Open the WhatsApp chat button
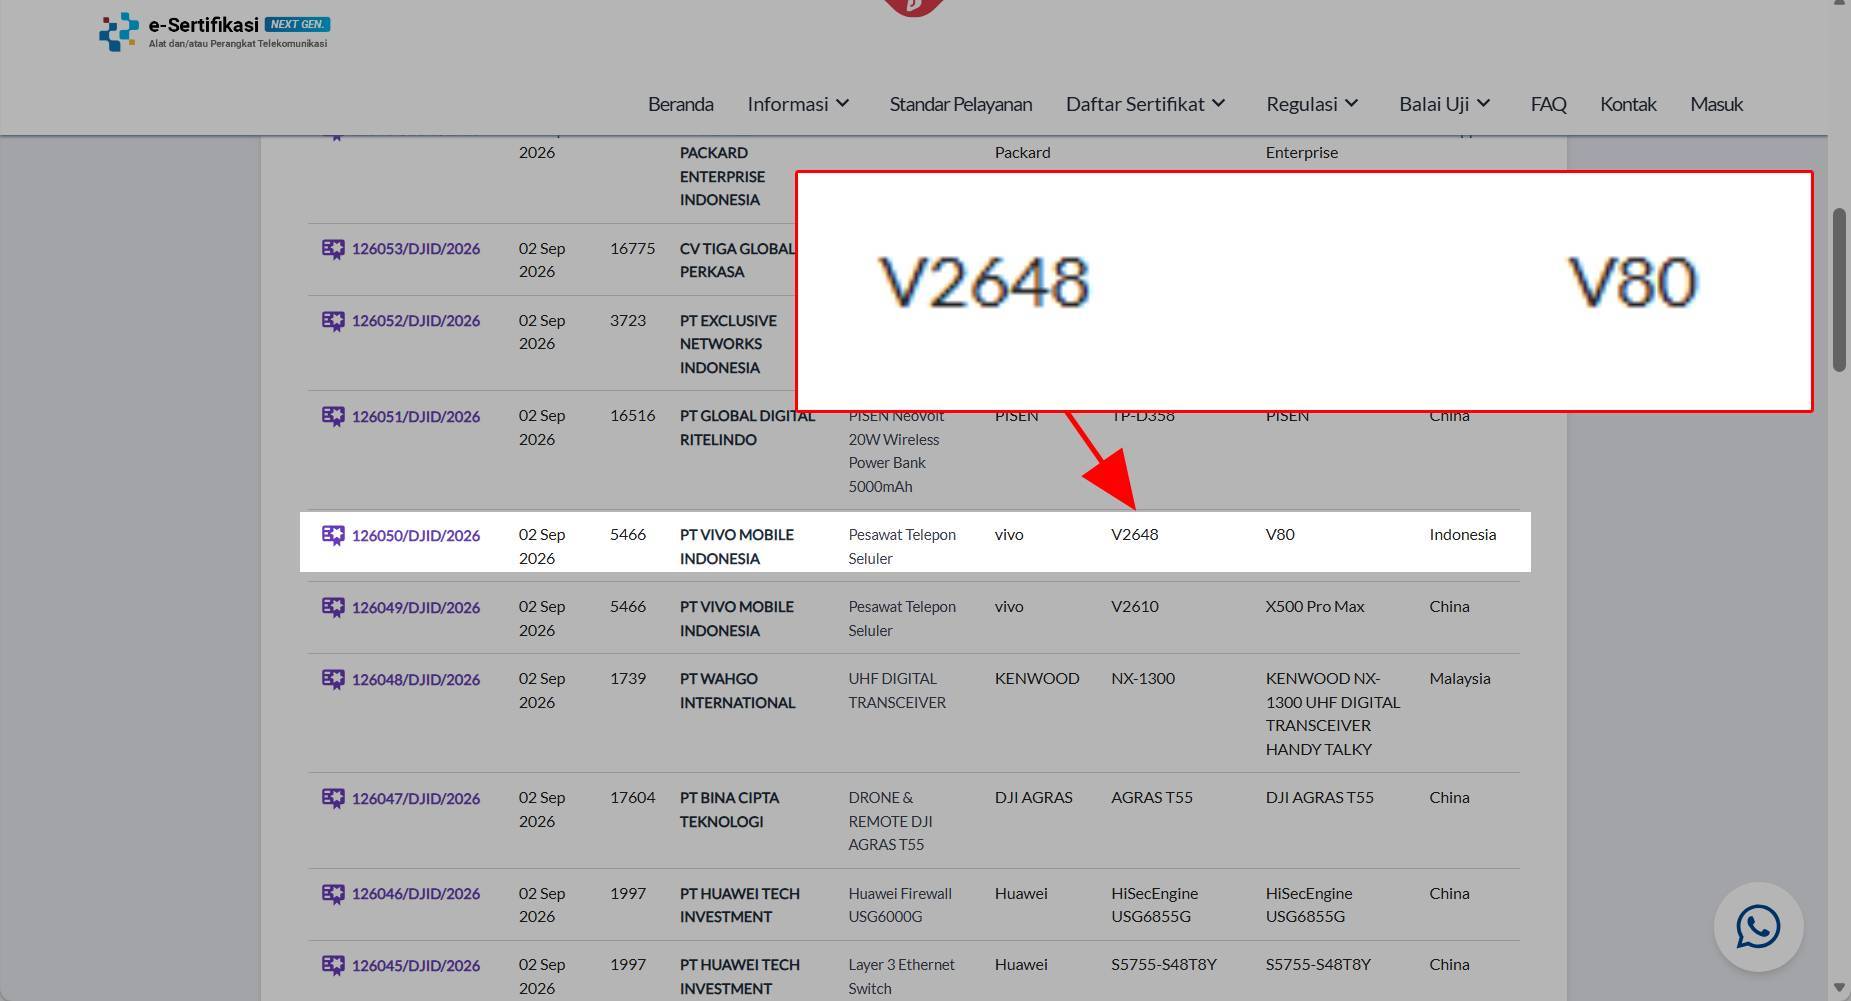This screenshot has width=1851, height=1001. point(1758,927)
